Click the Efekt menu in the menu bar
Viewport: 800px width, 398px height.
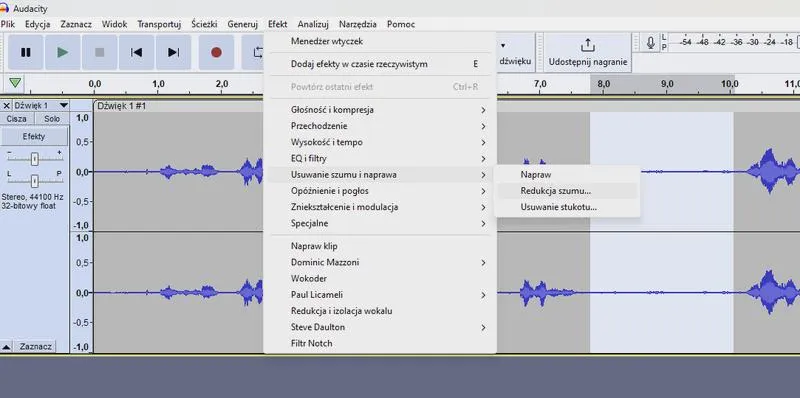click(x=278, y=24)
